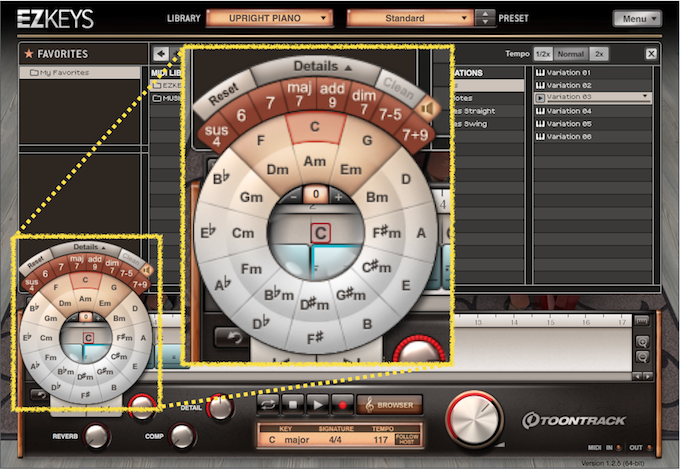Viewport: 680px width, 469px height.
Task: Choose Am chord on the smaller chord wheel
Action: (x=85, y=298)
